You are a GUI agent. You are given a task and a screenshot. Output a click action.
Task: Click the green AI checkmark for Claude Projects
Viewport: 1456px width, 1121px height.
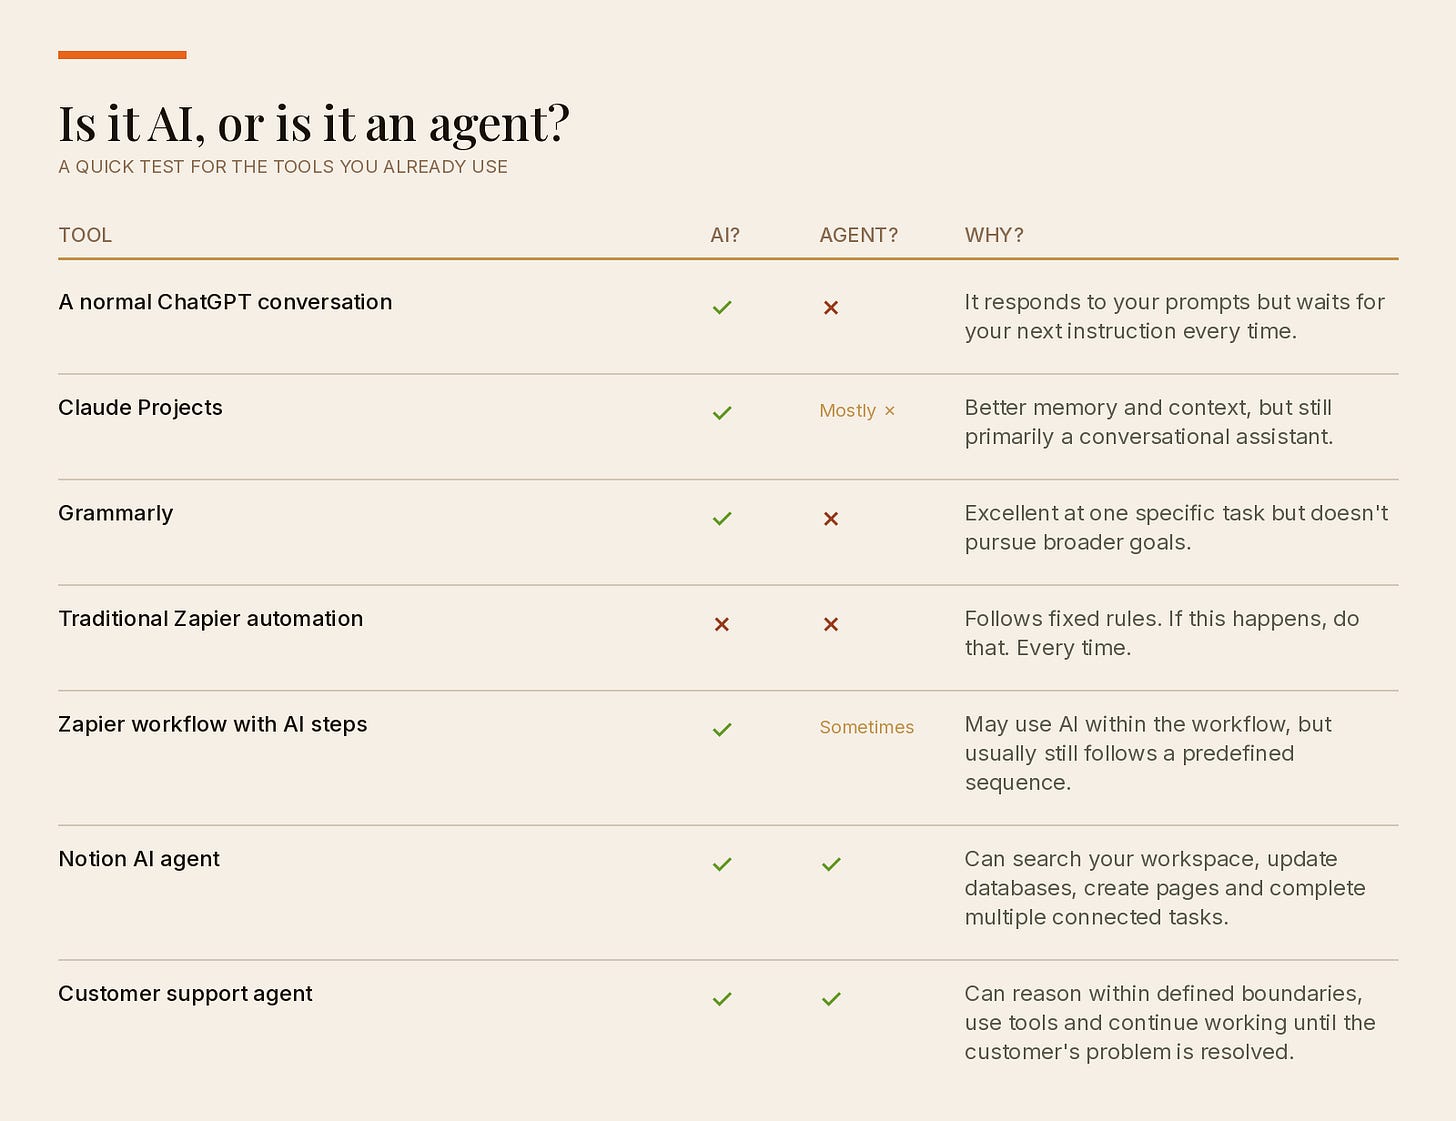tap(722, 413)
